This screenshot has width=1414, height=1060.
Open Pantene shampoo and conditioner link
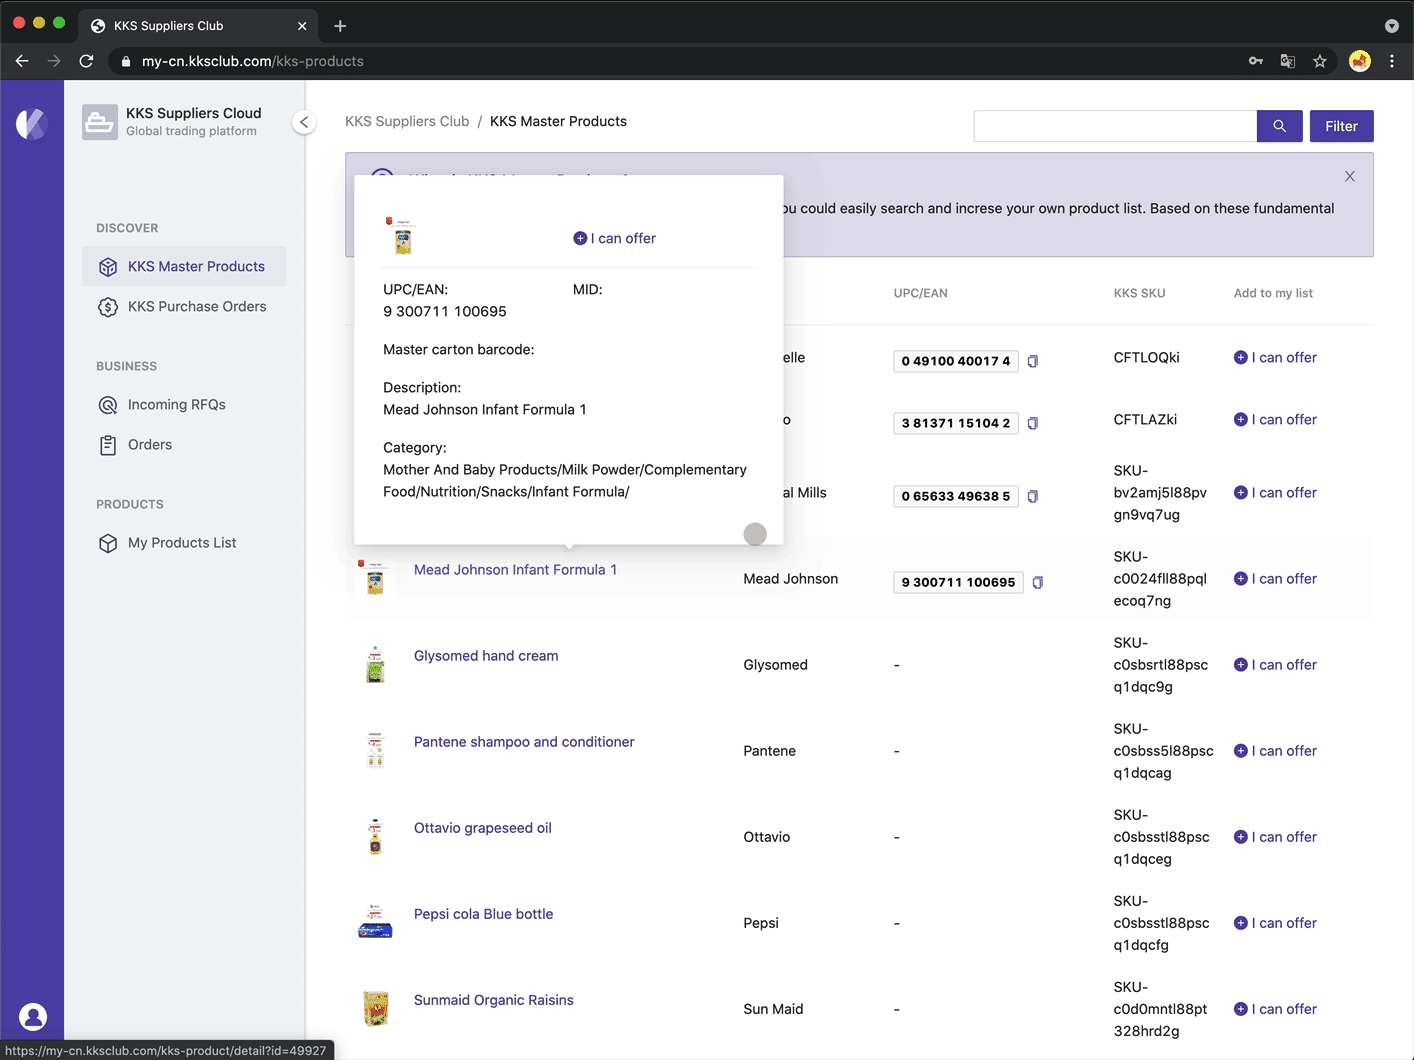524,741
